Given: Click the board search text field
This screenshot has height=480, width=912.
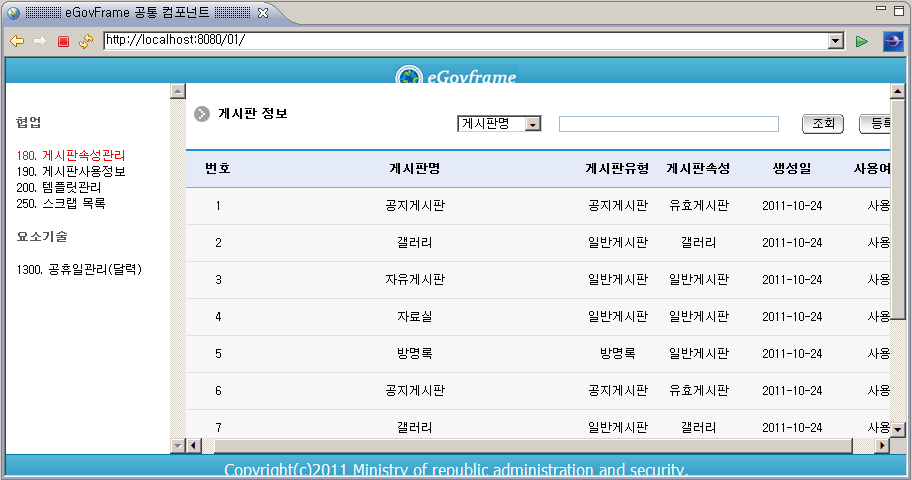Looking at the screenshot, I should coord(668,124).
